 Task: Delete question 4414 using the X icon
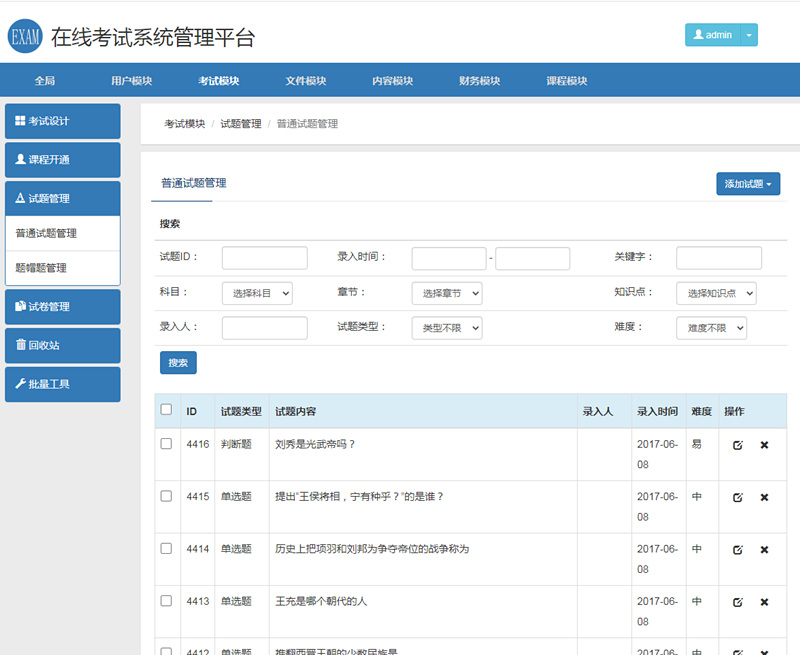(x=764, y=550)
